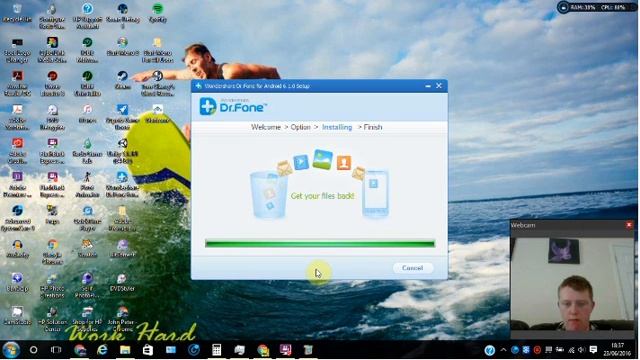Open the Store bag icon on taskbar
640x360 pixels.
pyautogui.click(x=148, y=350)
